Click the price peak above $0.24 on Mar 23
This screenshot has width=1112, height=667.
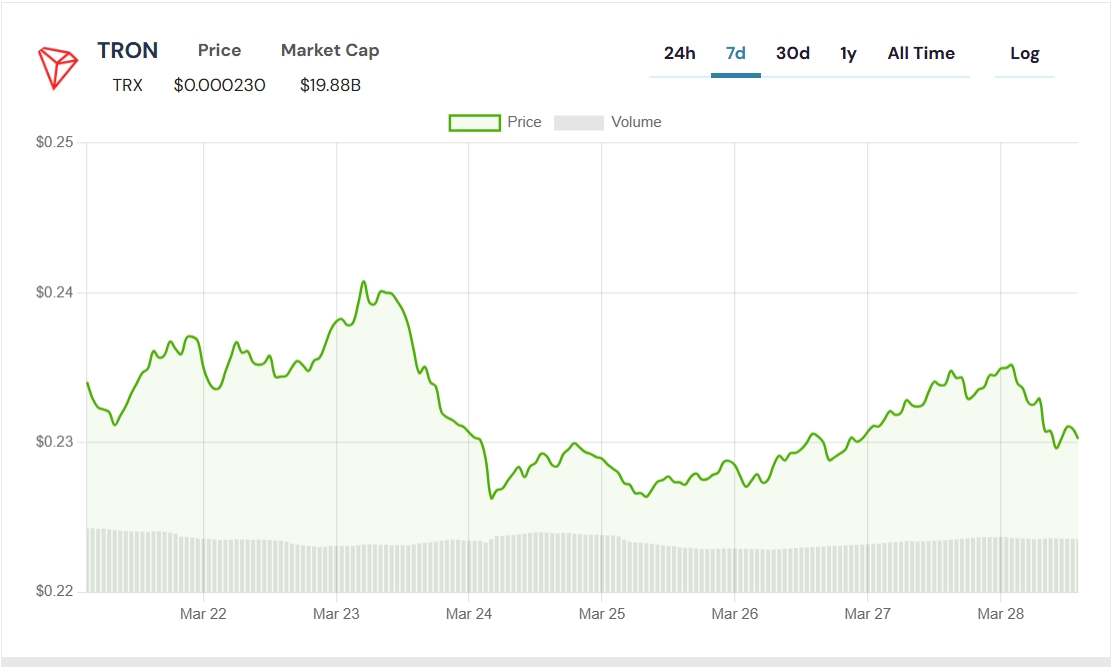(x=364, y=282)
